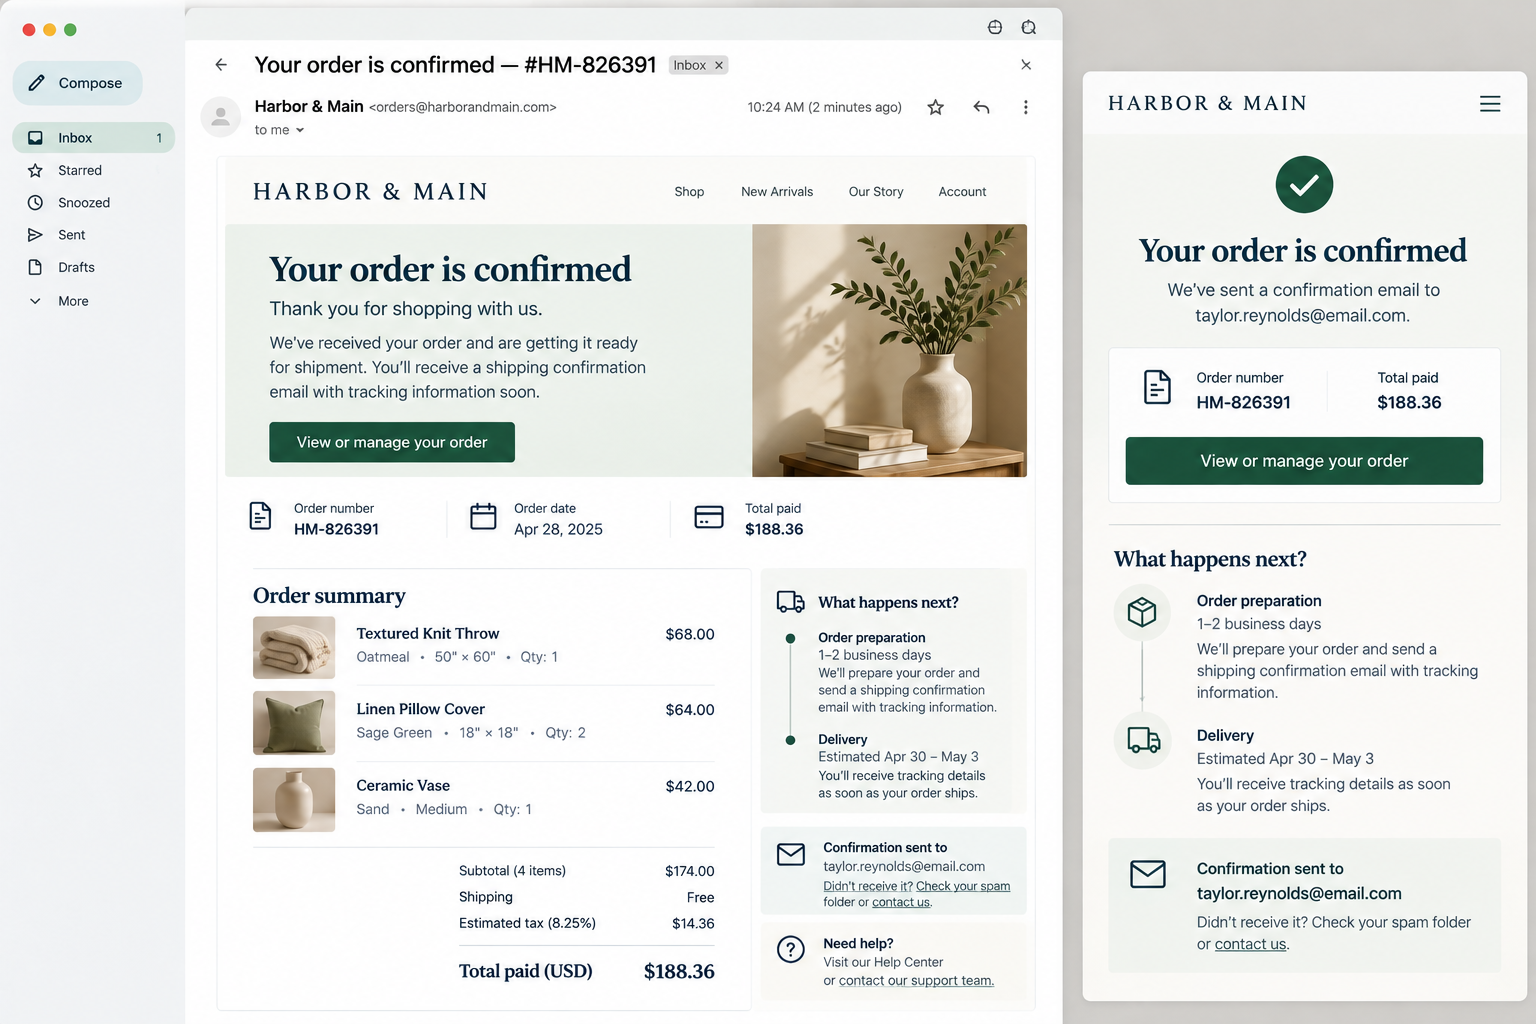Click the 'contact us' link in the mobile preview
Viewport: 1536px width, 1024px height.
(1250, 944)
